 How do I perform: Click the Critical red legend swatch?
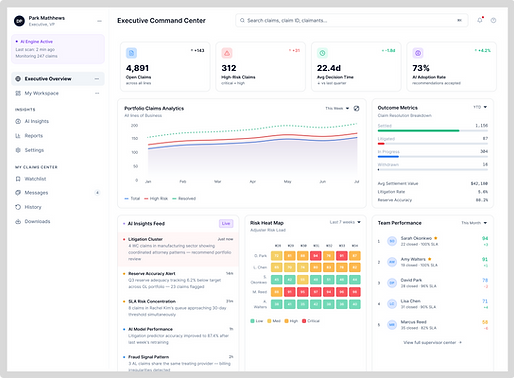click(304, 321)
